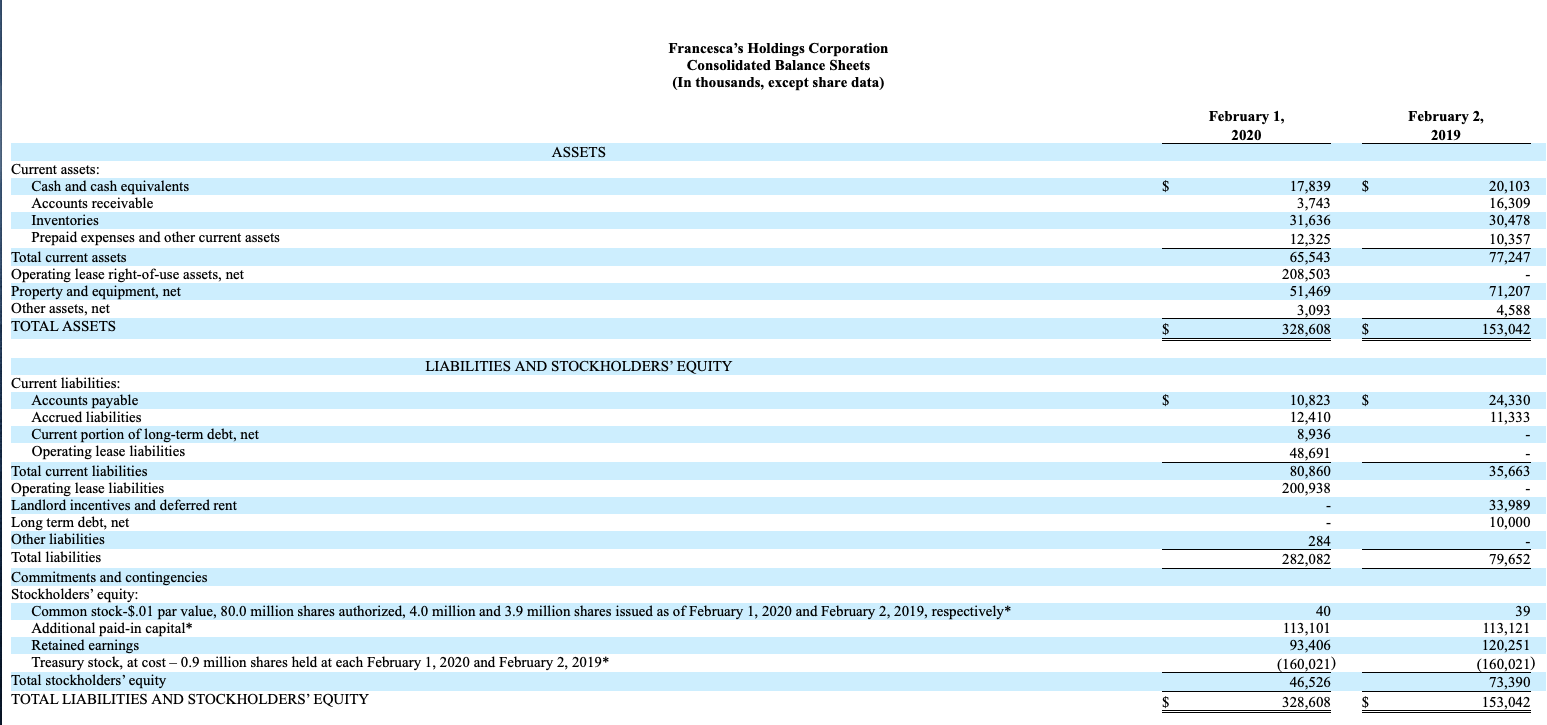Viewport: 1547px width, 725px height.
Task: Click 'LIABILITIES AND STOCKHOLDERS' EQUITY' section heading
Action: click(x=578, y=366)
